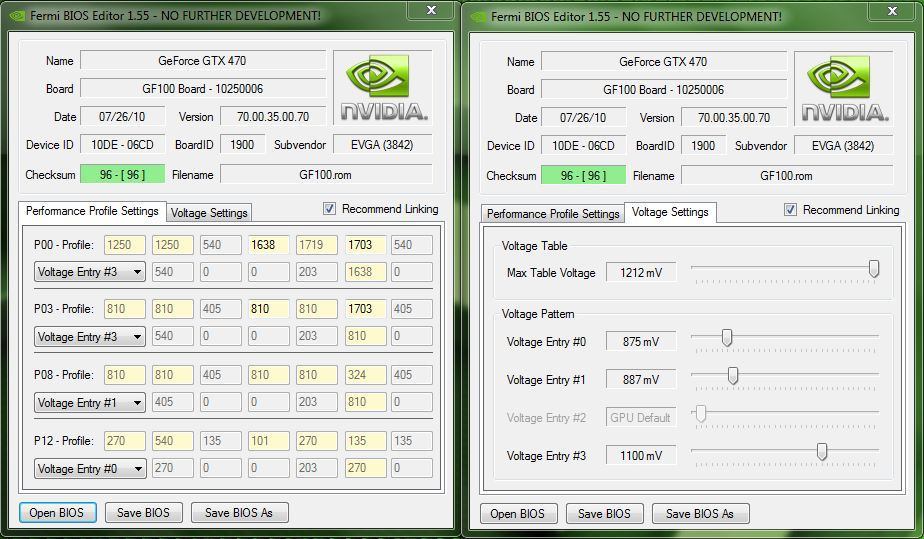This screenshot has width=924, height=539.
Task: Close the left Fermi BIOS Editor window
Action: point(431,10)
